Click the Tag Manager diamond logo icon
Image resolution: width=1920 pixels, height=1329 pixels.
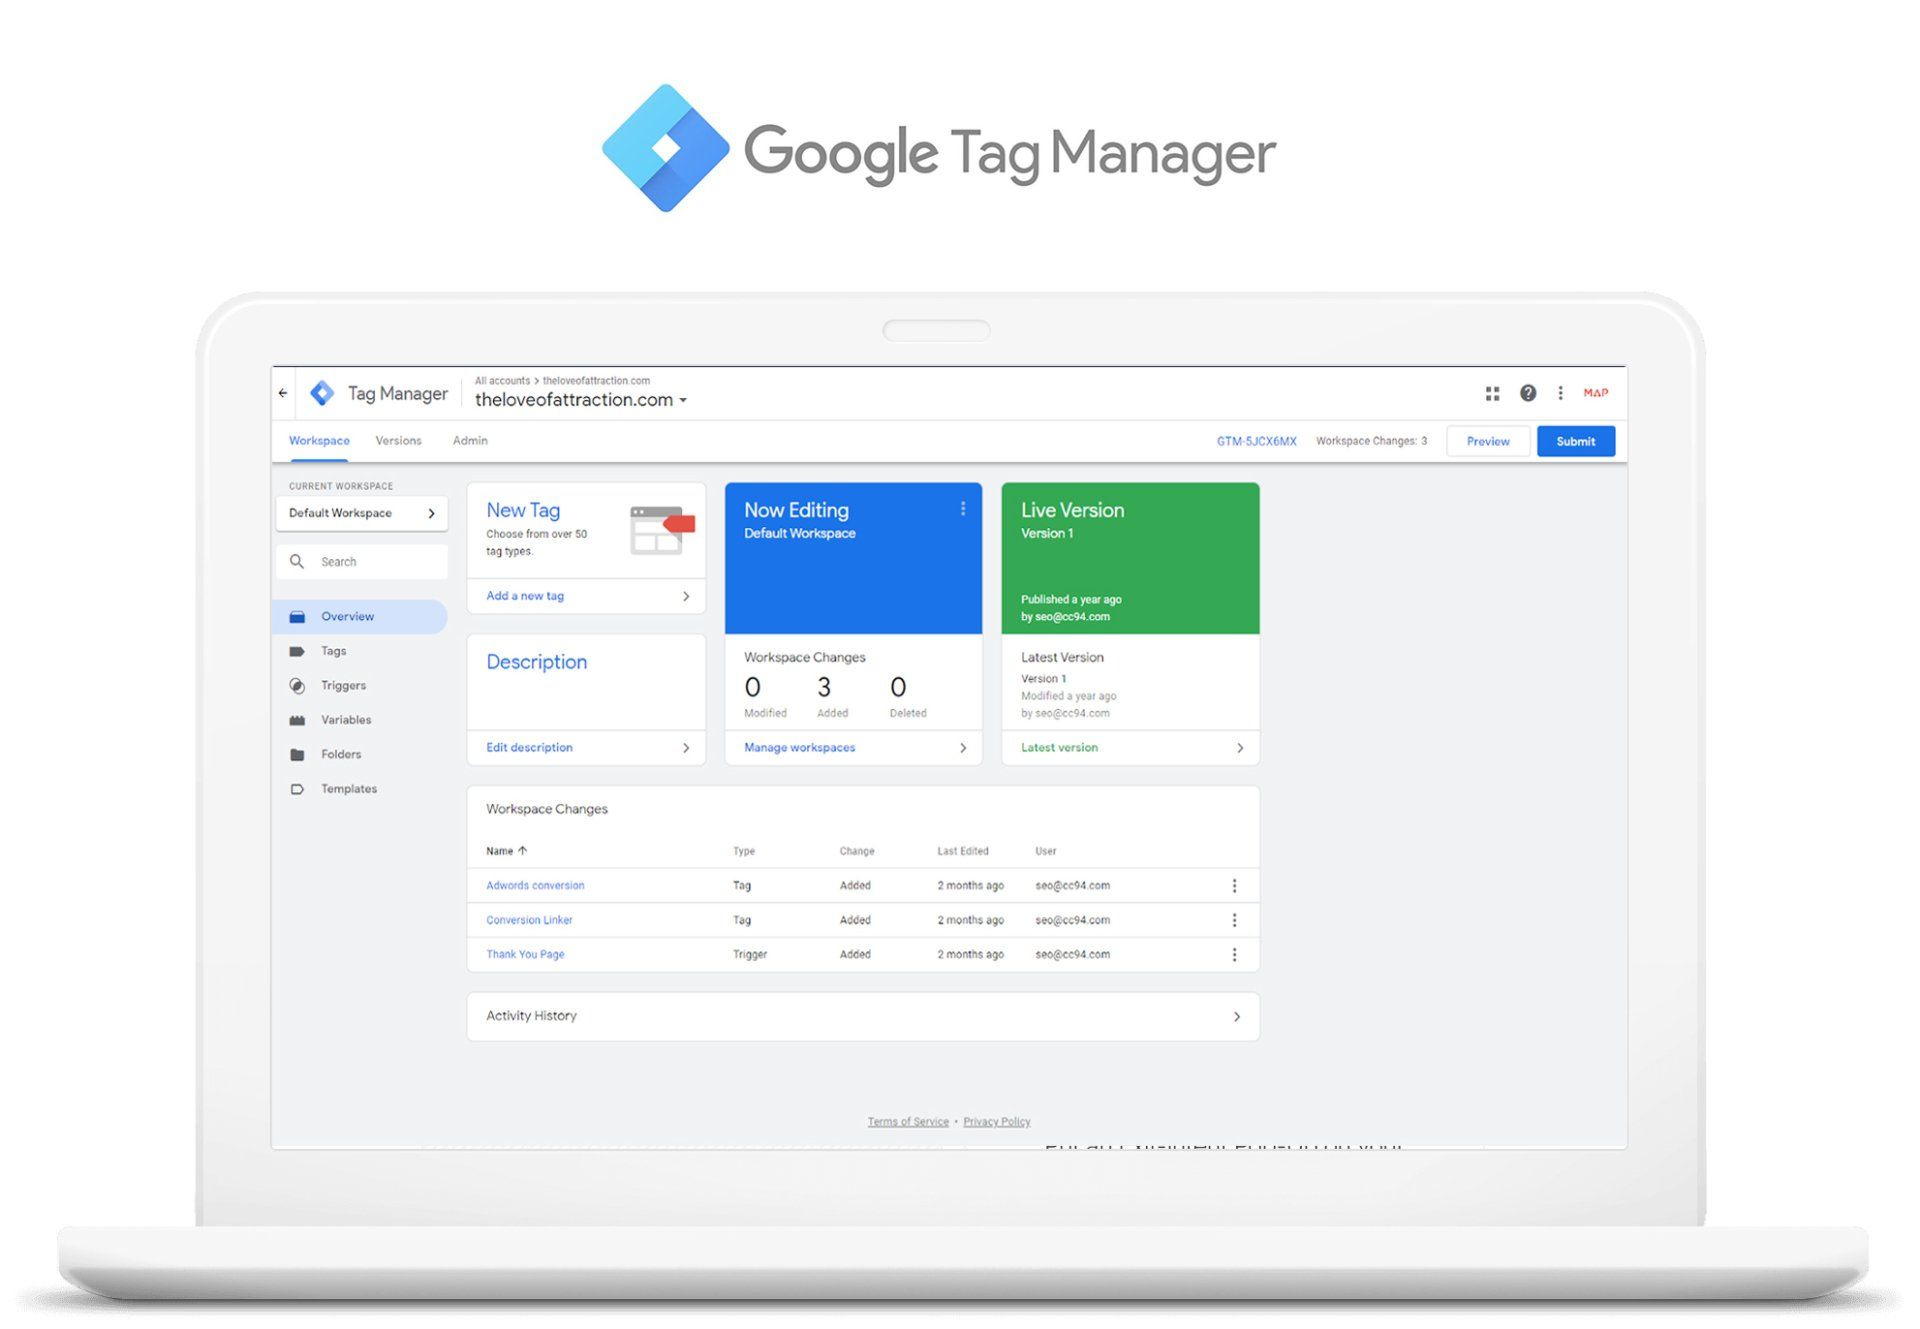tap(322, 393)
